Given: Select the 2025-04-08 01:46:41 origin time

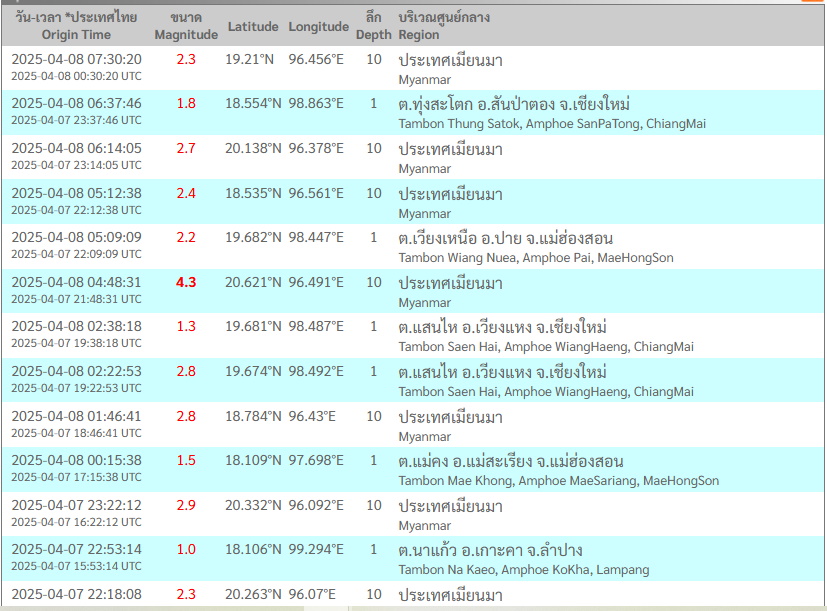Looking at the screenshot, I should pos(76,416).
